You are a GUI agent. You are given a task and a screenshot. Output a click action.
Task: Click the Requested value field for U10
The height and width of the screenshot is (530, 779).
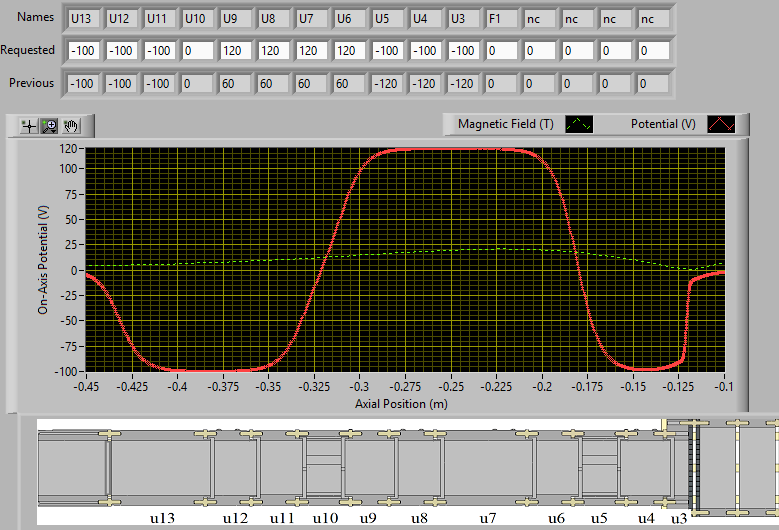tap(198, 50)
